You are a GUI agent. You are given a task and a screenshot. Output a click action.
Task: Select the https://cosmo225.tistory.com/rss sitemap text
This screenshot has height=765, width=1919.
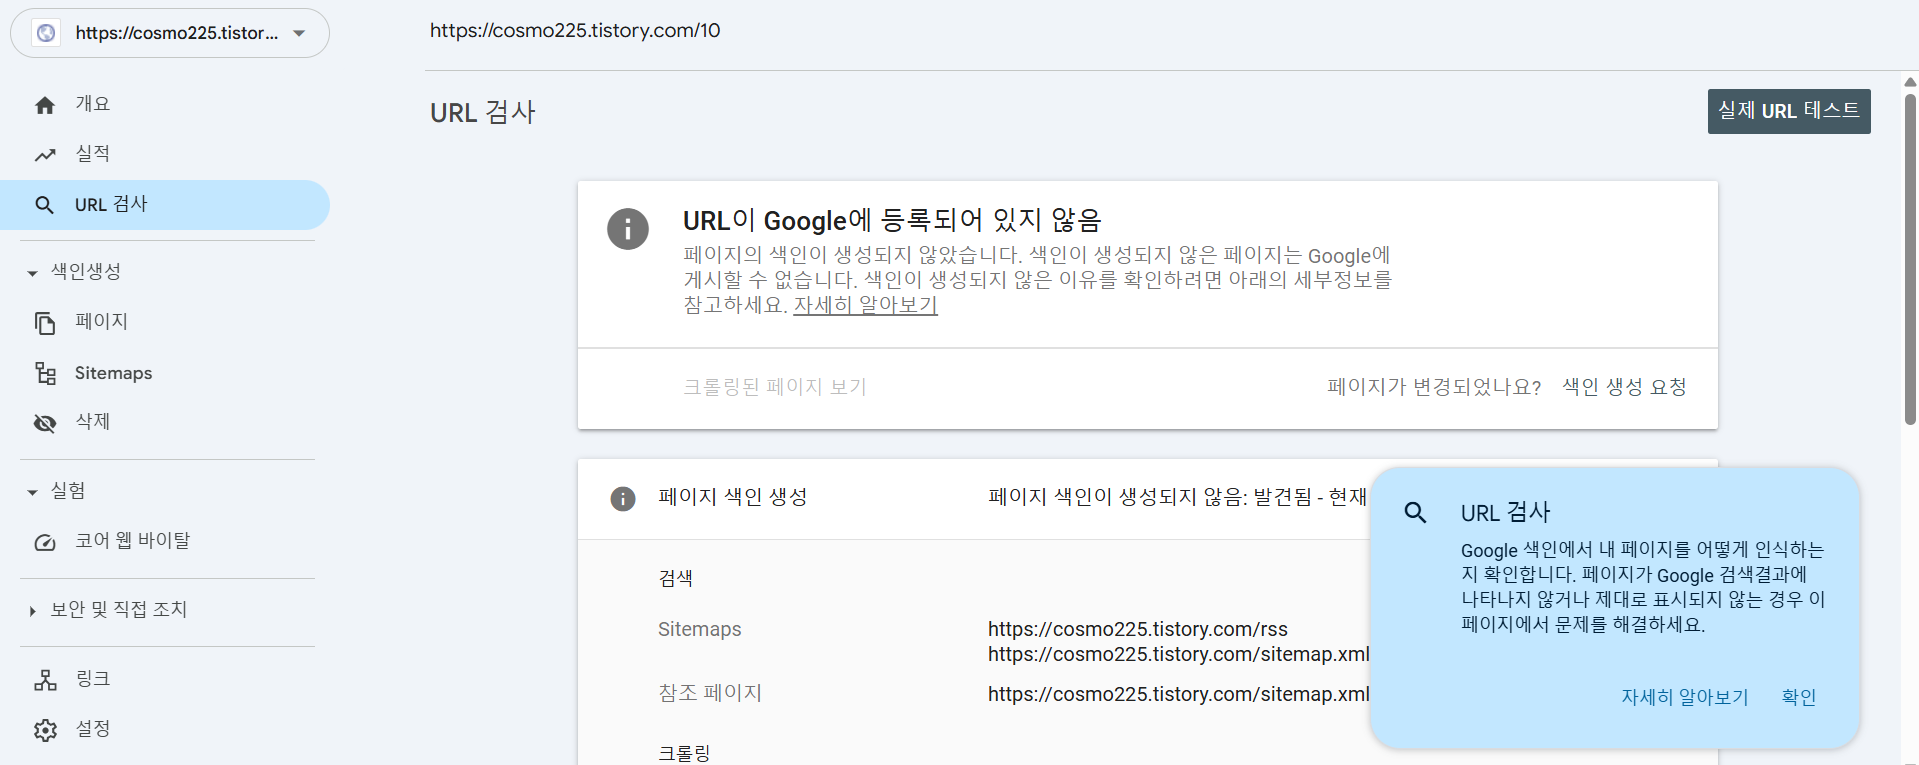tap(1138, 629)
